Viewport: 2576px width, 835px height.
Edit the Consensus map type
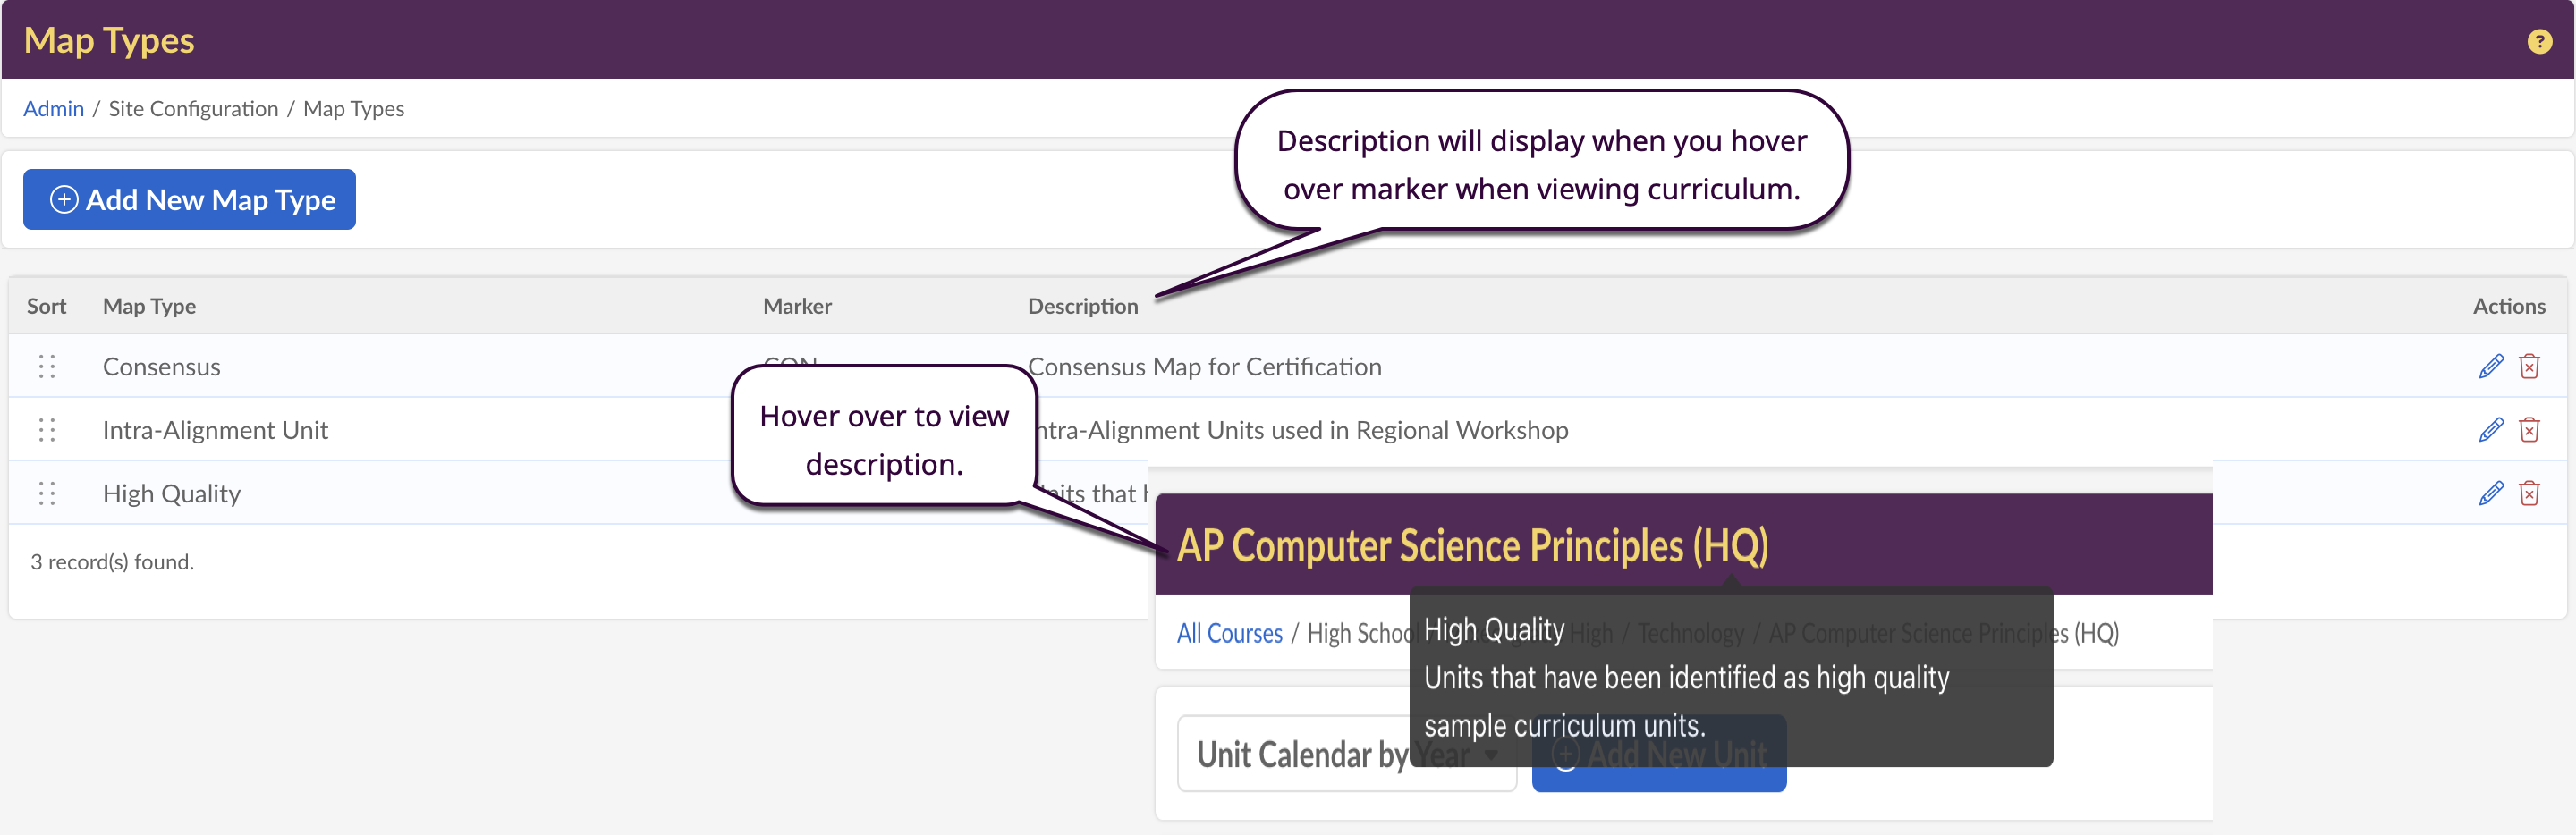pos(2490,367)
